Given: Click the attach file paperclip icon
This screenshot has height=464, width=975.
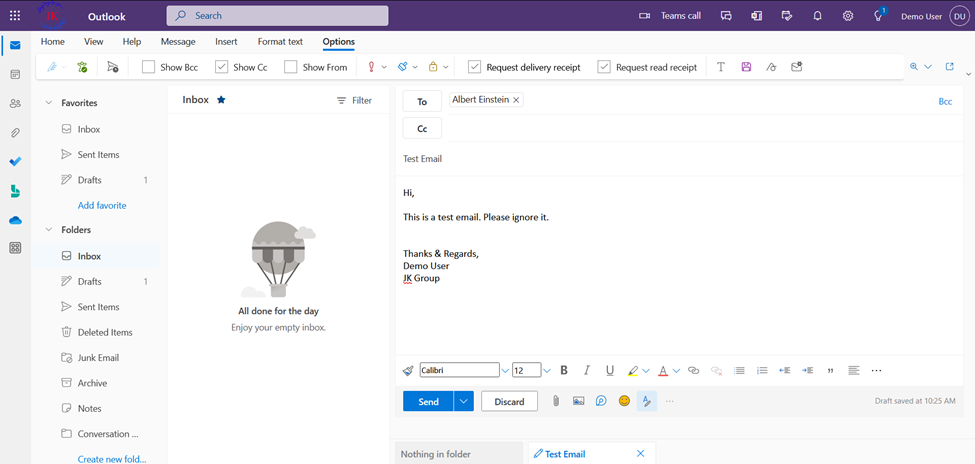Looking at the screenshot, I should point(556,401).
